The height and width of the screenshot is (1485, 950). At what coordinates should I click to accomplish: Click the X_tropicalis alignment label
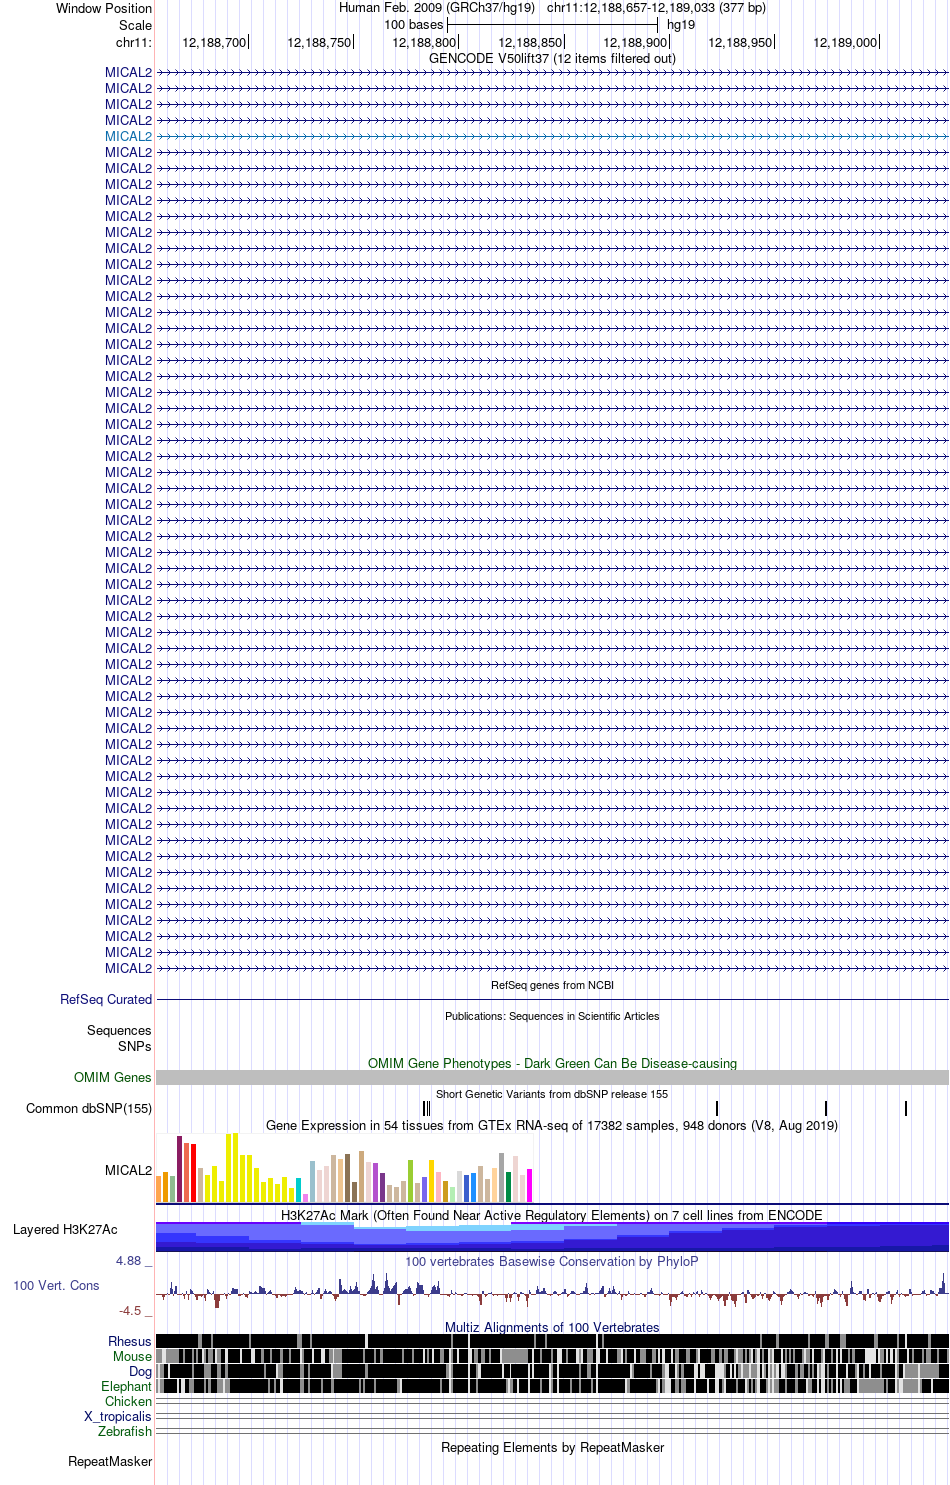tap(118, 1416)
